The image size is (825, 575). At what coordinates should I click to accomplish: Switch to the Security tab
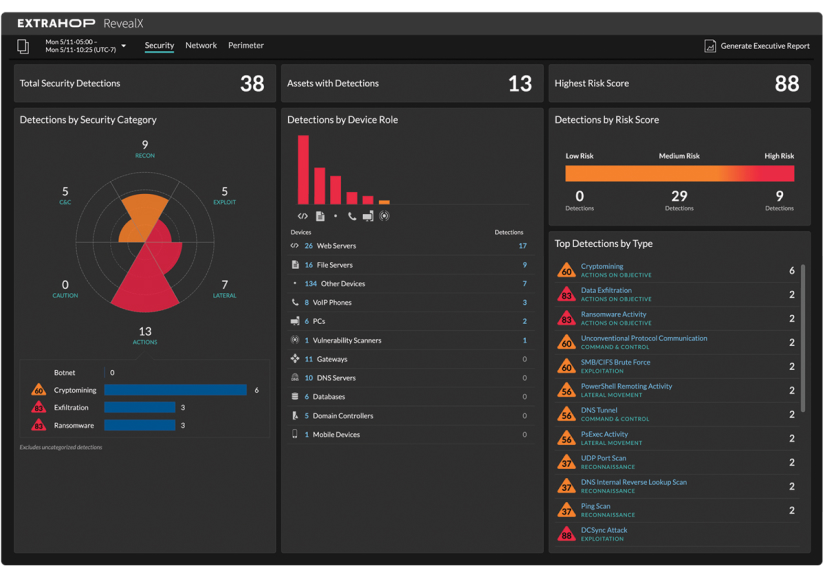point(159,45)
